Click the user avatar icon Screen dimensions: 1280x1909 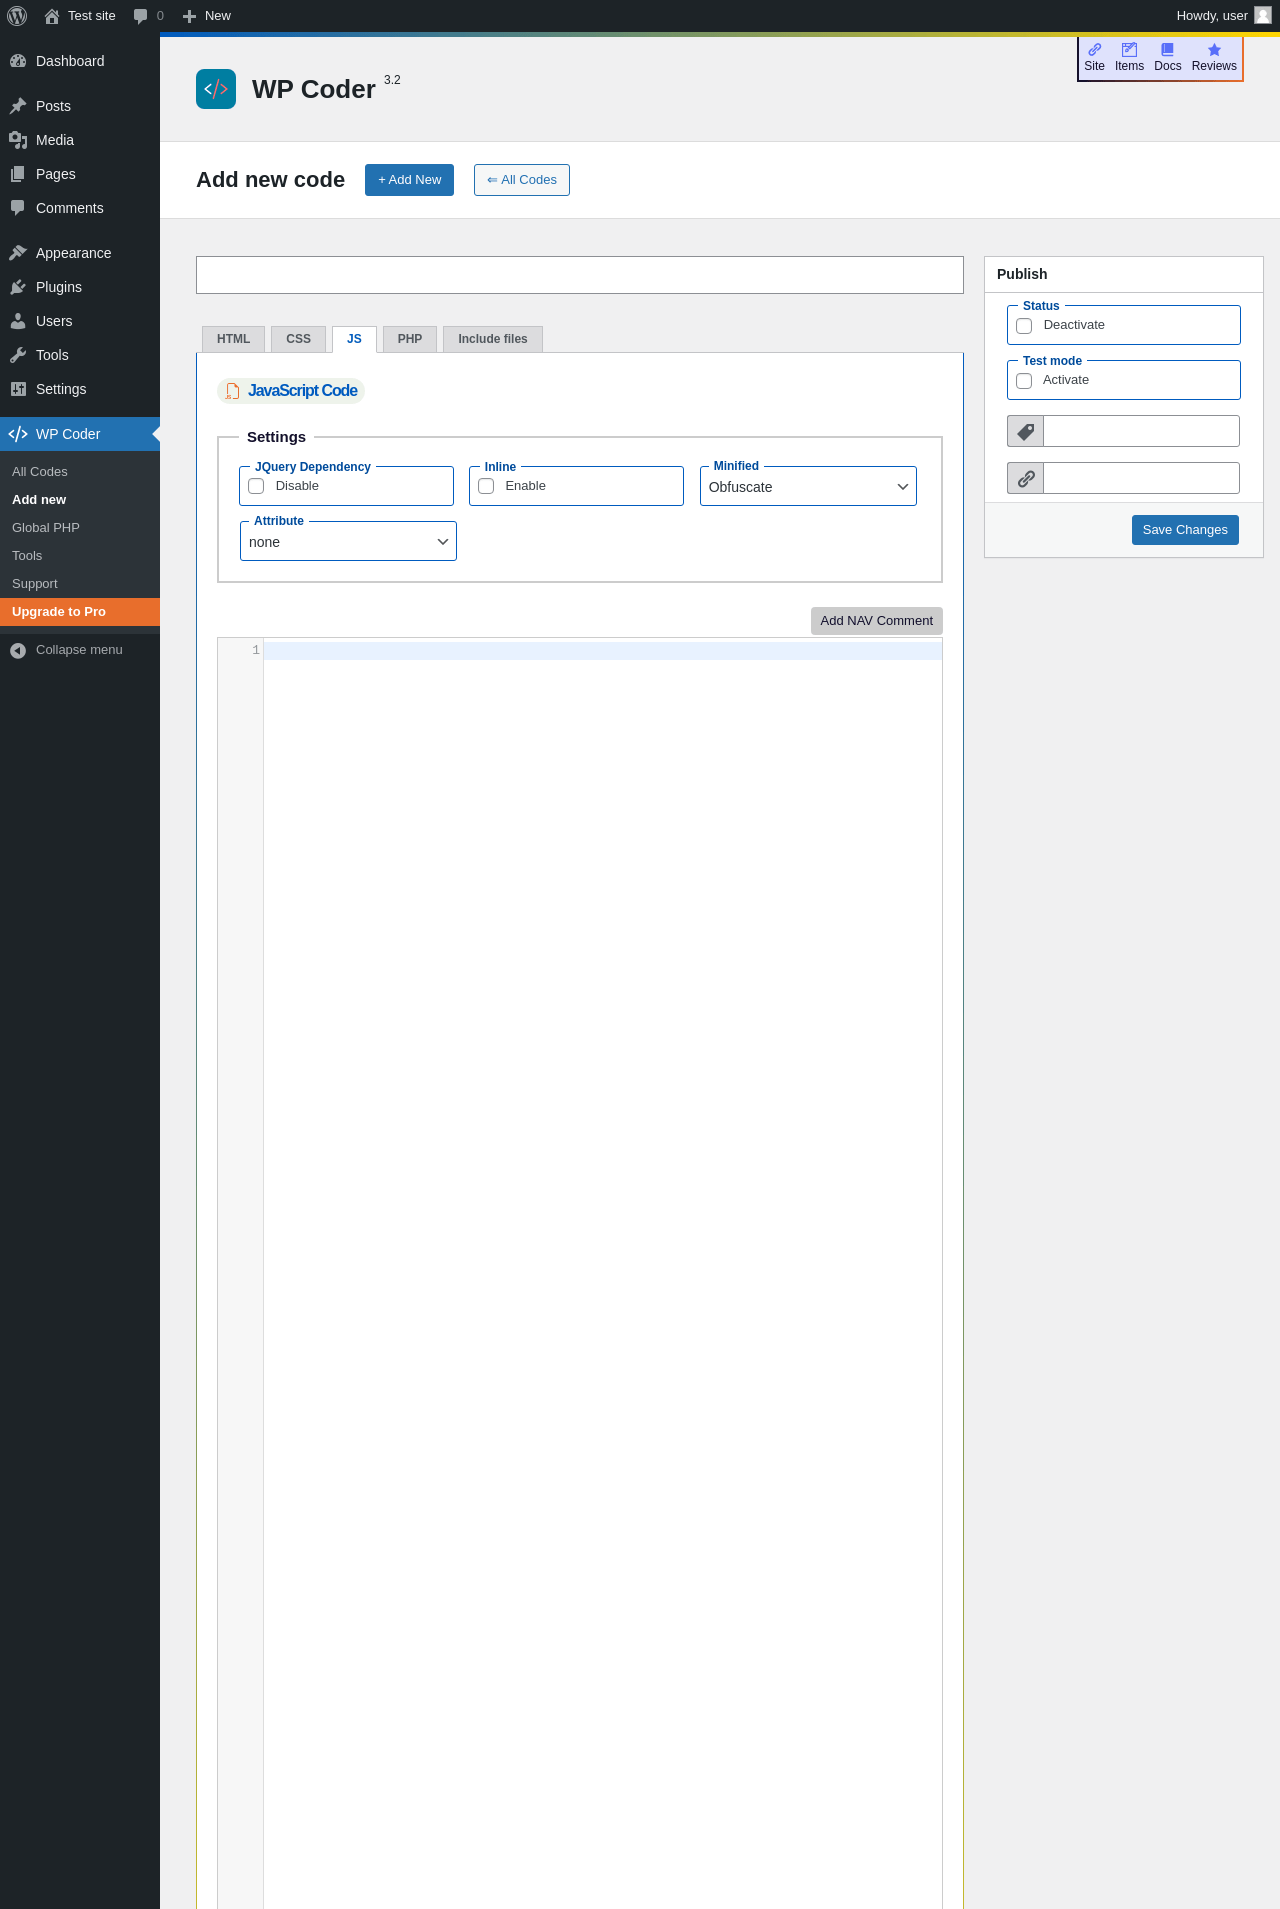point(1263,15)
